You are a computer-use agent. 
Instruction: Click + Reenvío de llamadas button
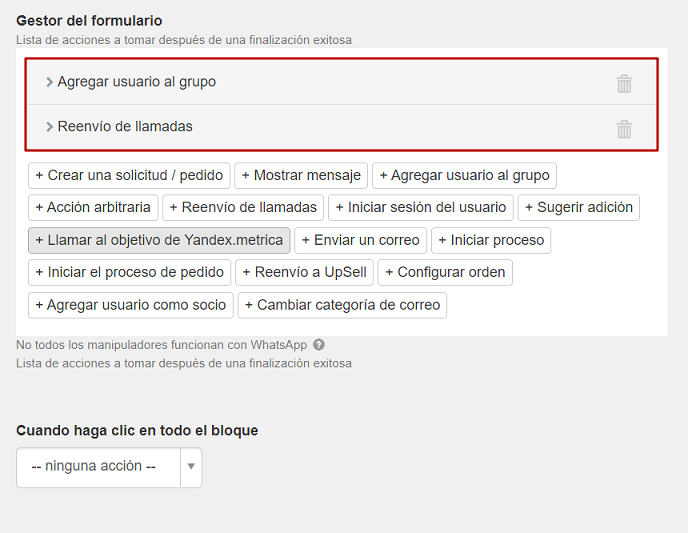coord(243,207)
